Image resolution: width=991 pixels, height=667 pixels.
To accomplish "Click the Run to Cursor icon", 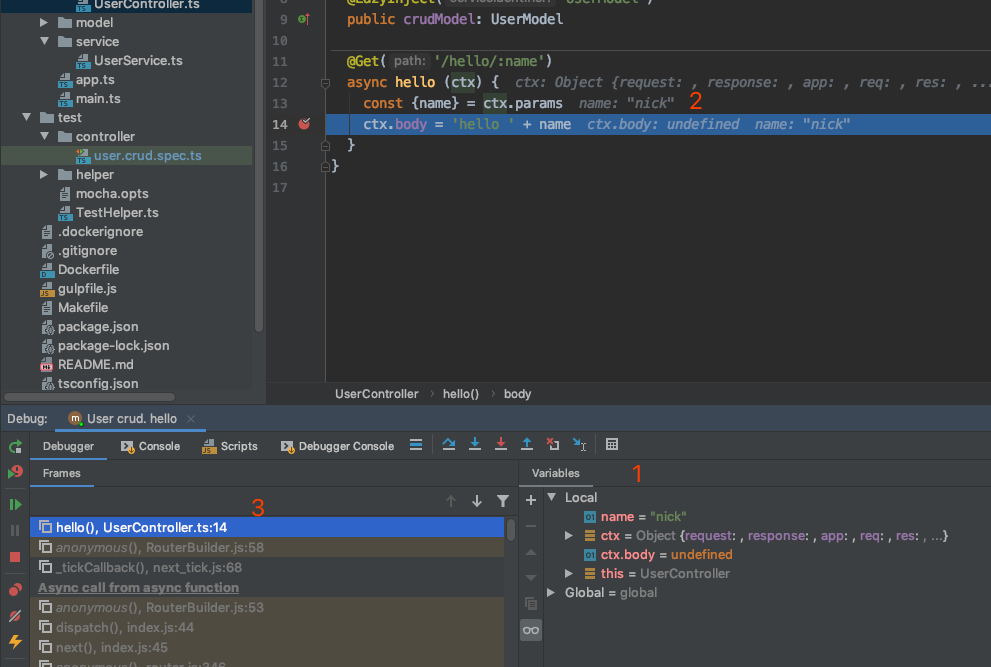I will point(579,445).
